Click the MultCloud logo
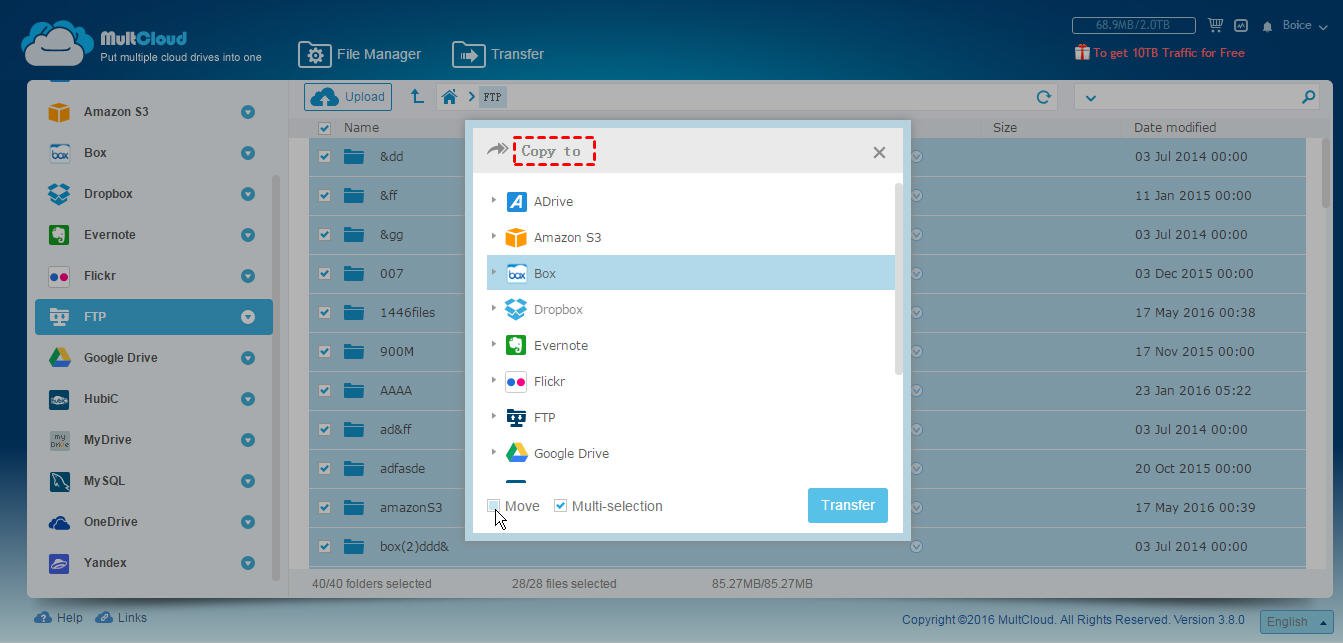 pyautogui.click(x=142, y=44)
